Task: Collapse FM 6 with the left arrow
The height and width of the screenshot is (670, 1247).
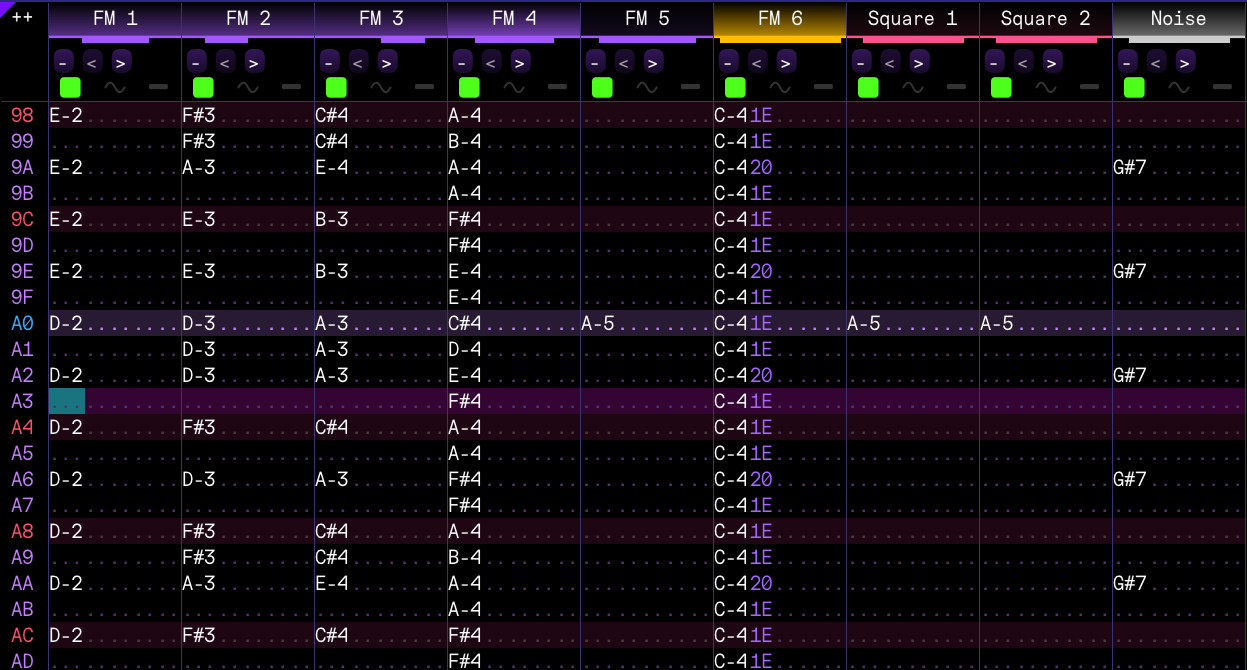Action: point(757,63)
